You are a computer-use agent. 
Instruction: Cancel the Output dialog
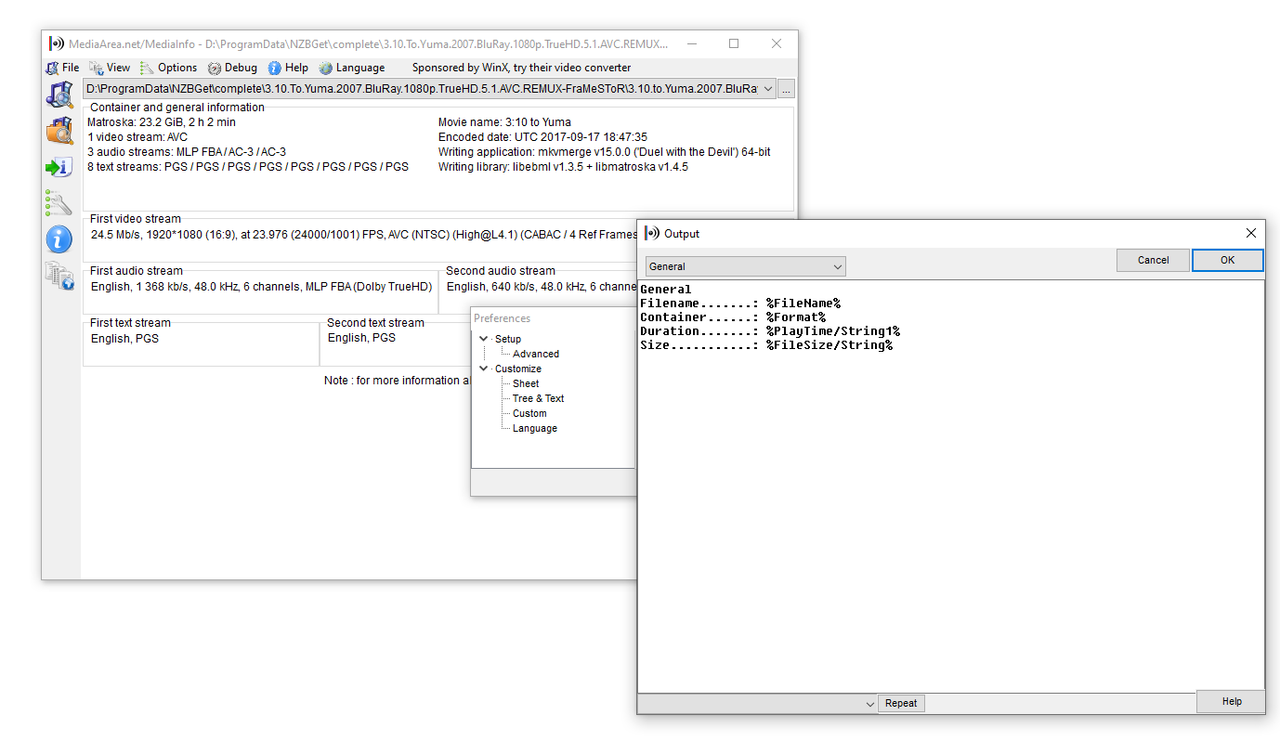(x=1153, y=259)
